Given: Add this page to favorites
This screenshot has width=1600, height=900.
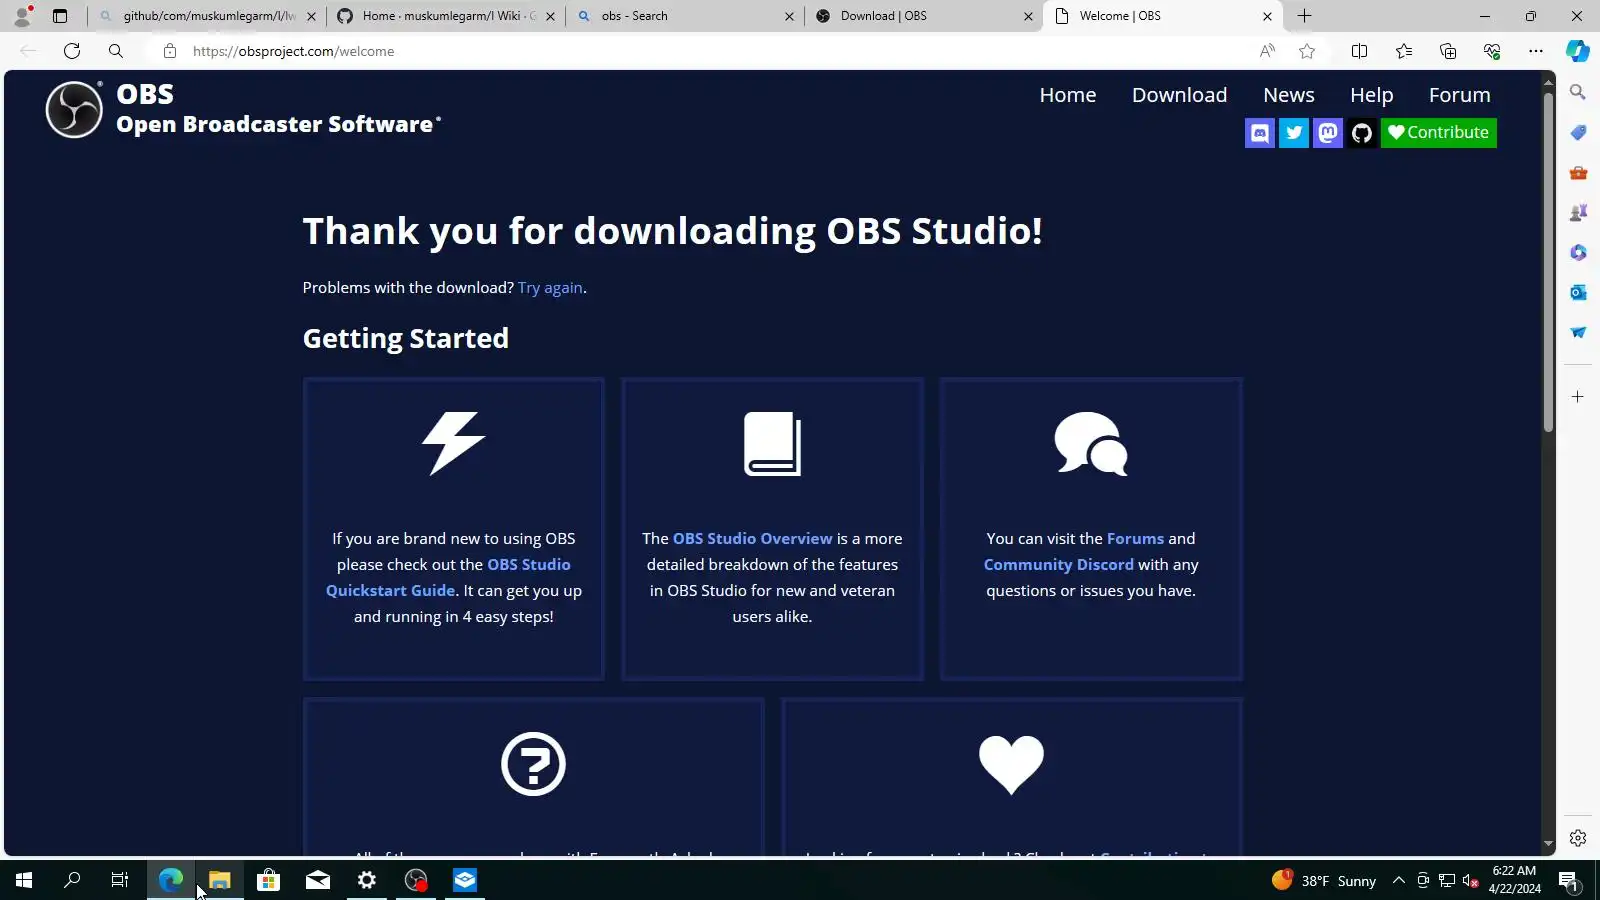Looking at the screenshot, I should click(1307, 51).
